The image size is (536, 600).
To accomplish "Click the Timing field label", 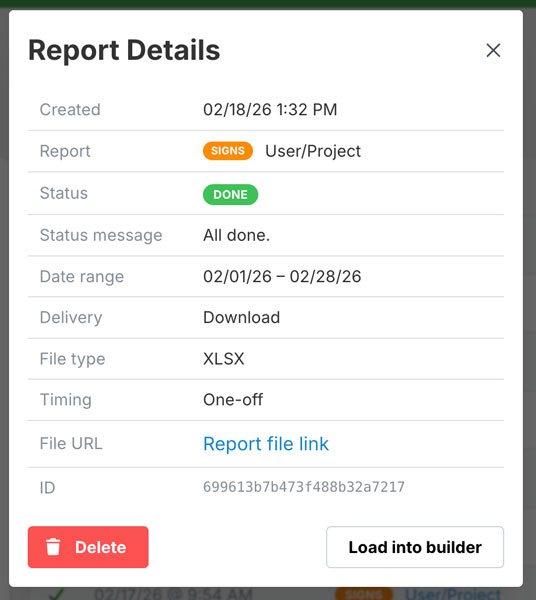I will (x=66, y=400).
